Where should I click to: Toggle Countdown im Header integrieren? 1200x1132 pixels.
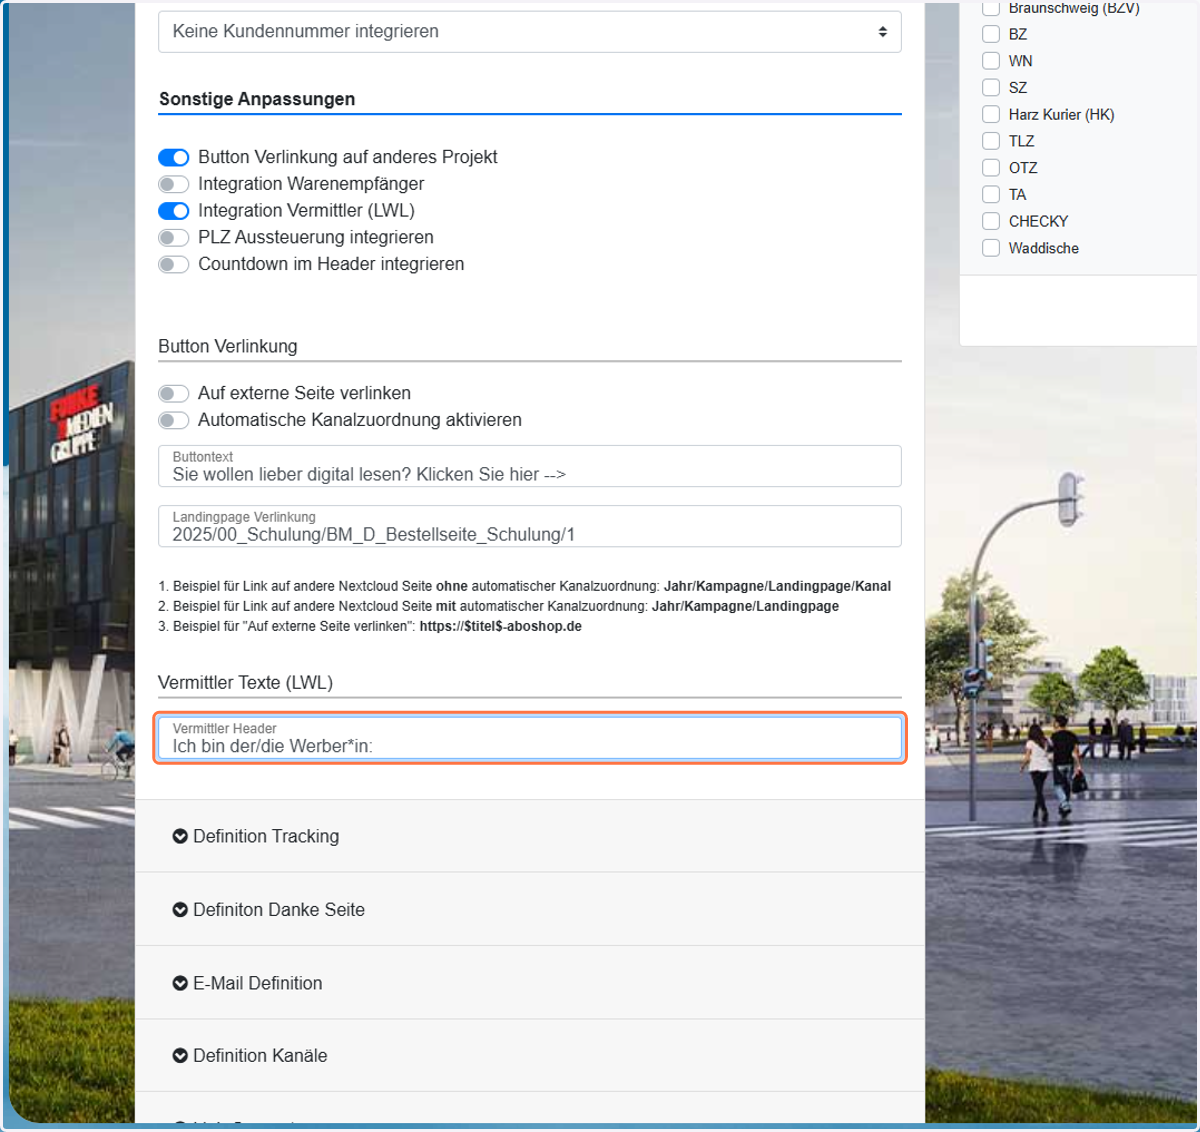coord(174,265)
